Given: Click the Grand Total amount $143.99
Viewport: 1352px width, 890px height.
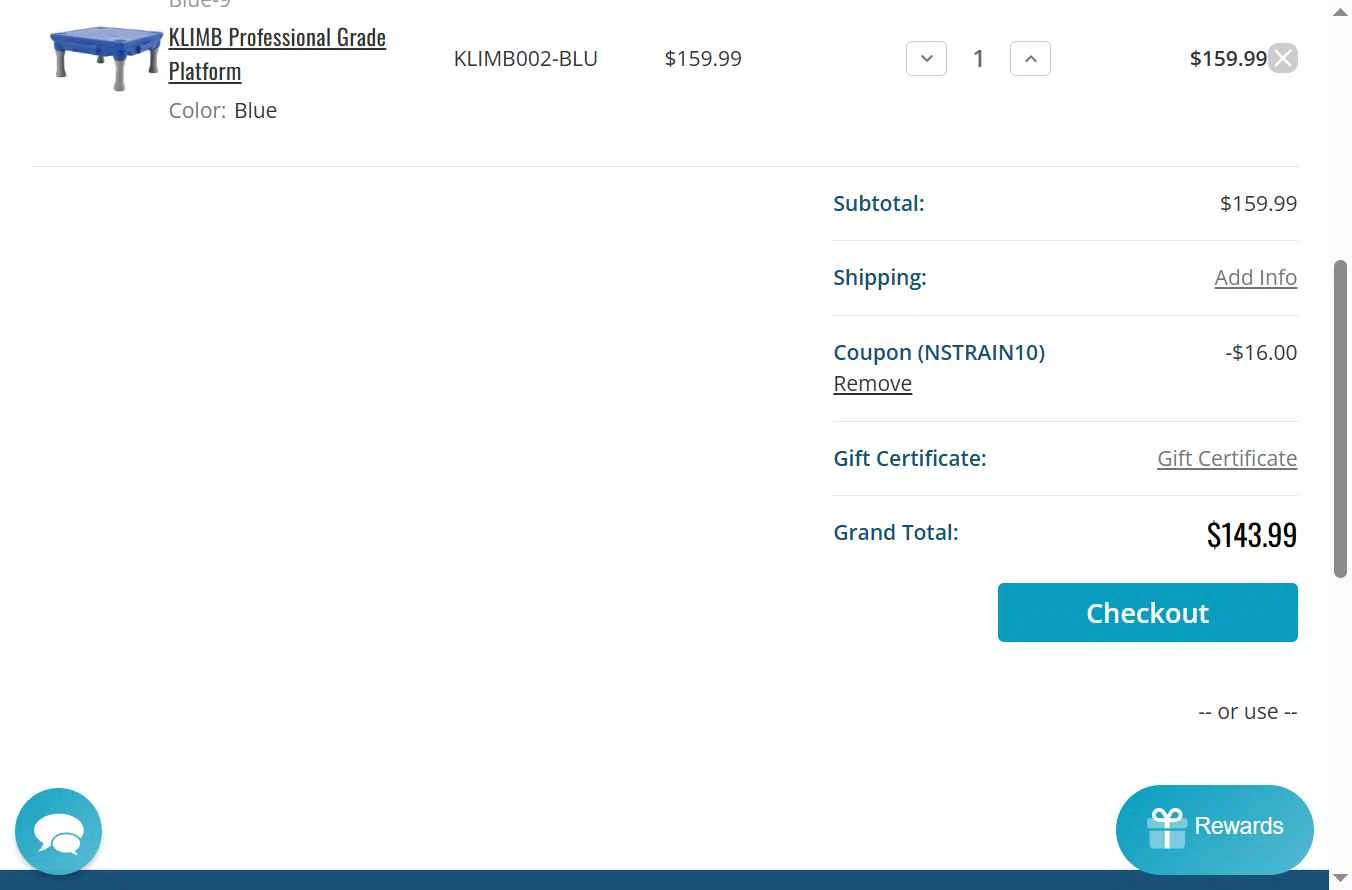Looking at the screenshot, I should (x=1251, y=534).
